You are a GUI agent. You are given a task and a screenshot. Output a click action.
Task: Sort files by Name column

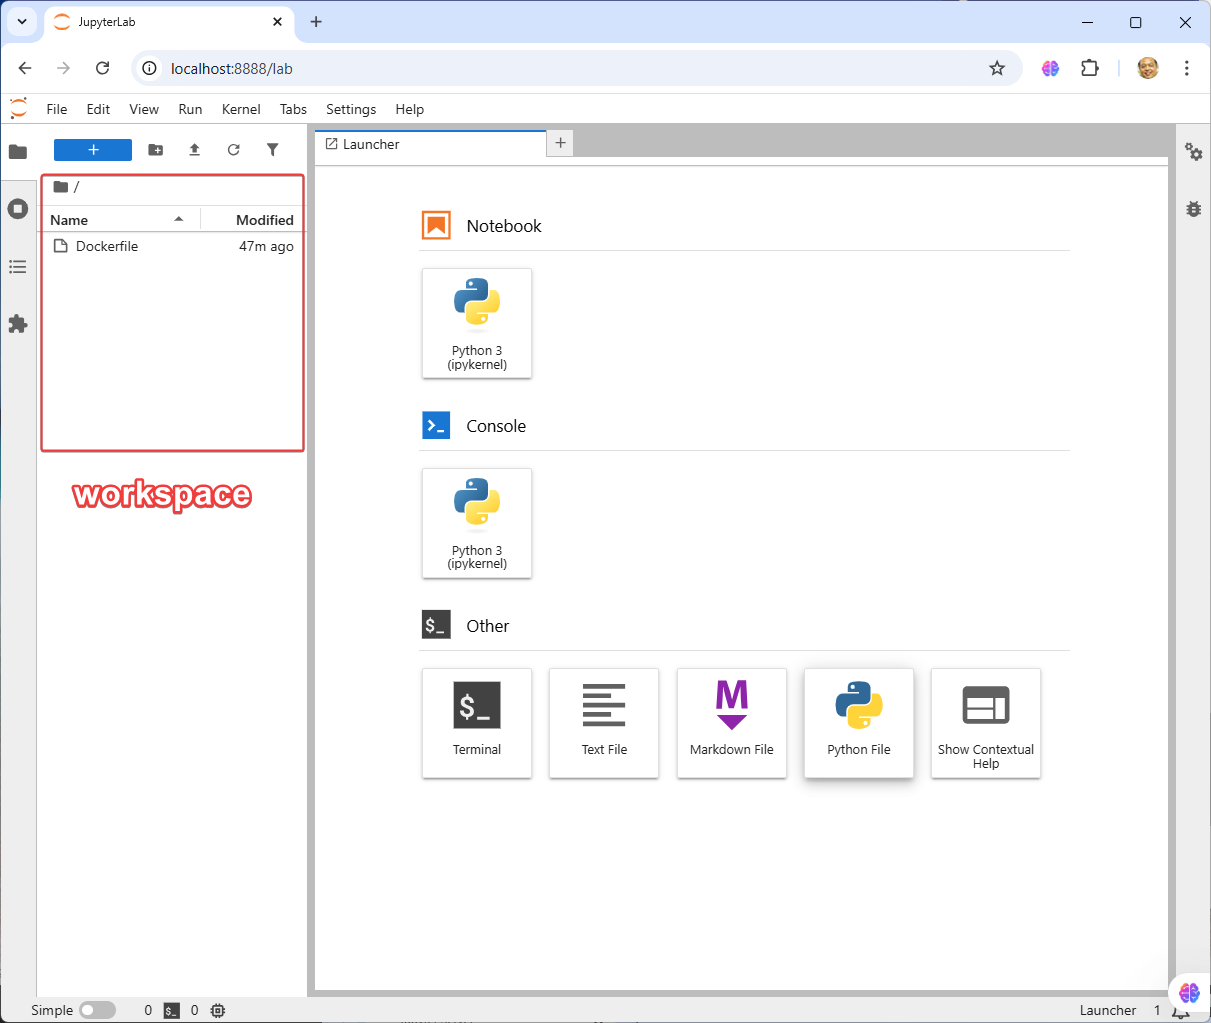[118, 220]
